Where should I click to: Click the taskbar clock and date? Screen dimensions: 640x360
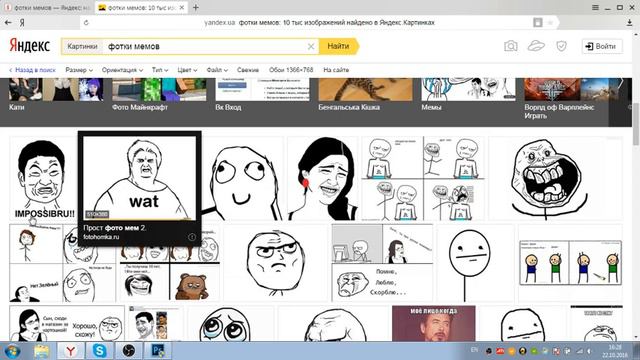coord(615,351)
